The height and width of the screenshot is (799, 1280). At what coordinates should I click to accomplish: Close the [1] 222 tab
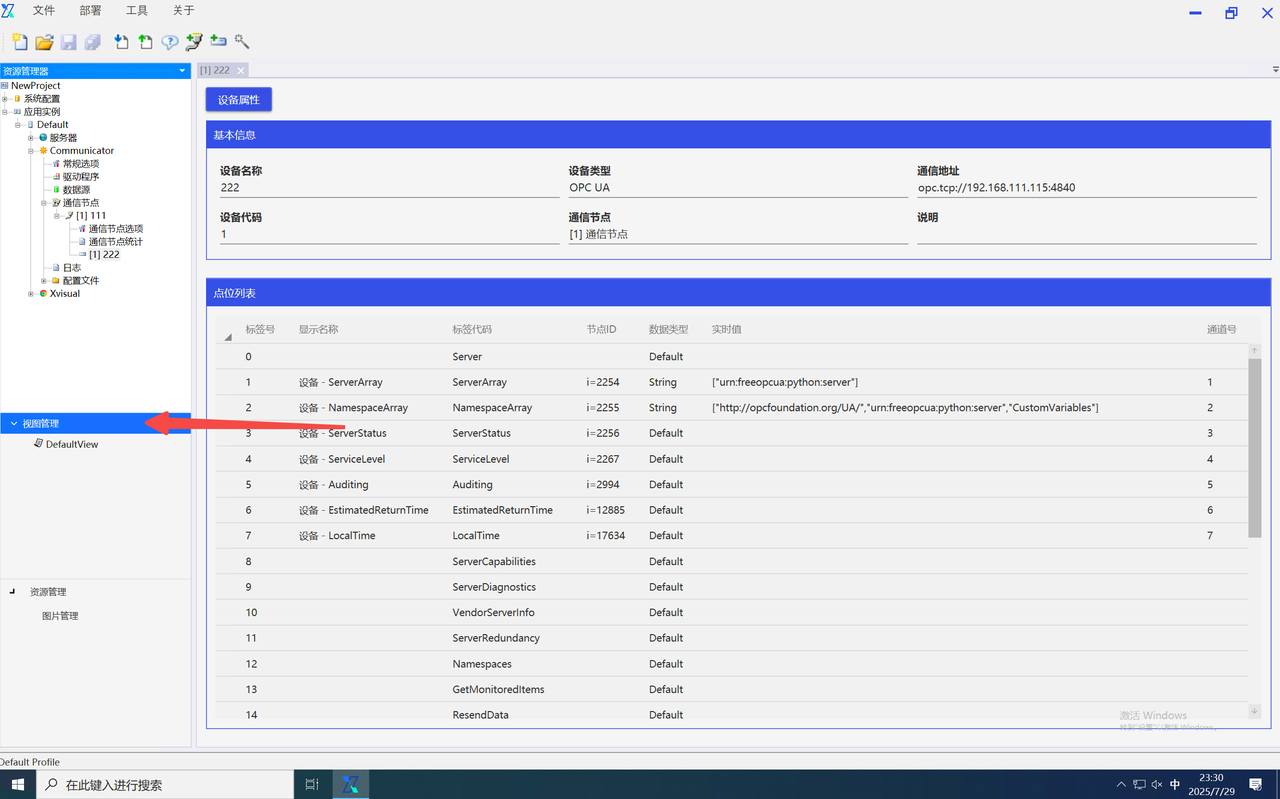pos(241,70)
